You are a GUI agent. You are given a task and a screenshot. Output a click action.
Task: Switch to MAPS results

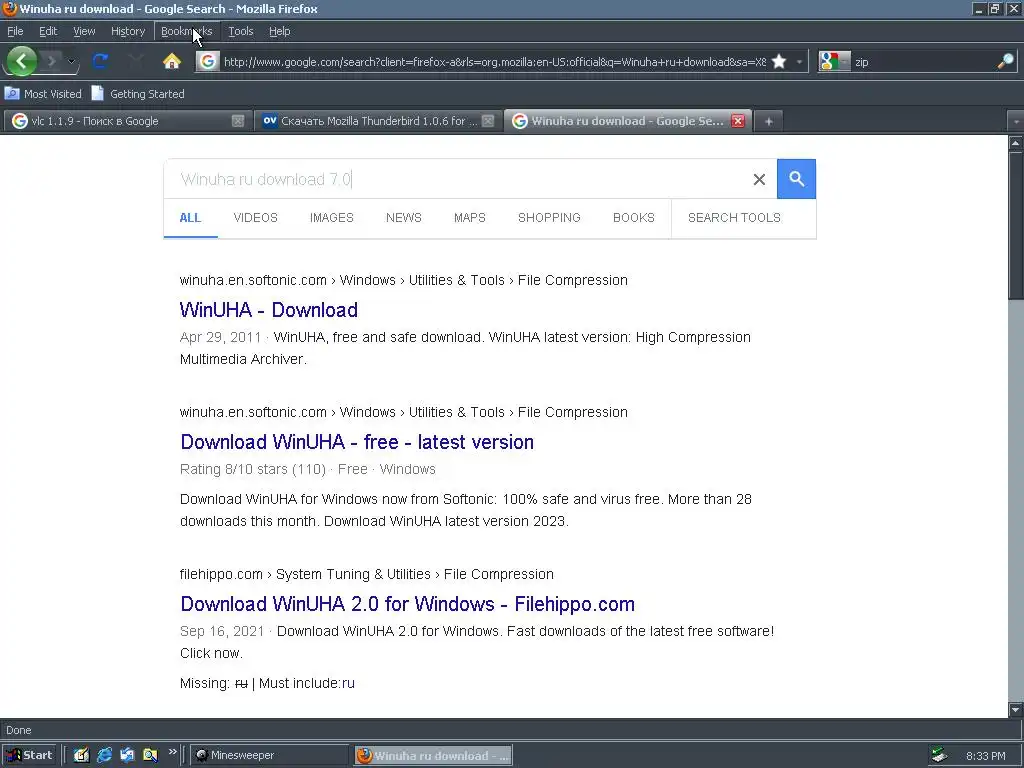pos(470,217)
